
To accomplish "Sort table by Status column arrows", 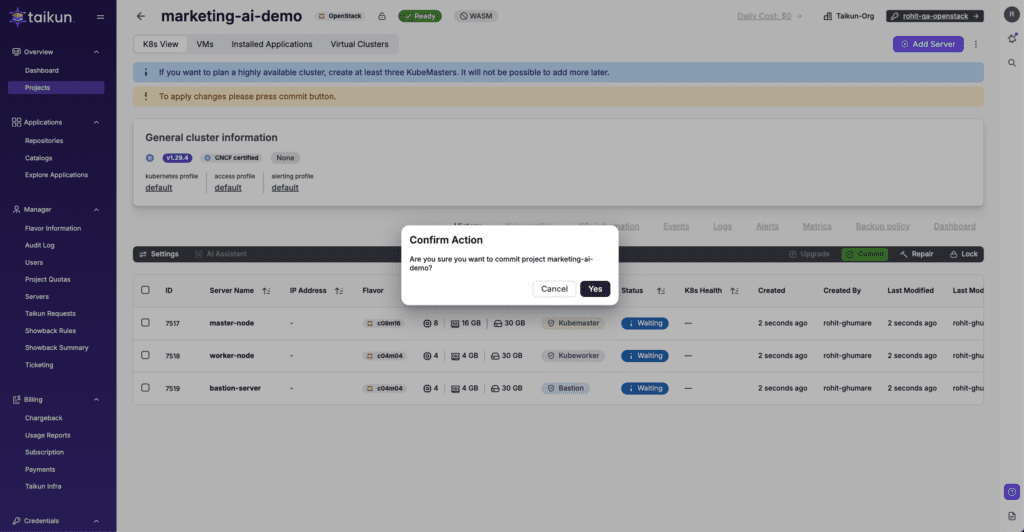I will pyautogui.click(x=661, y=291).
